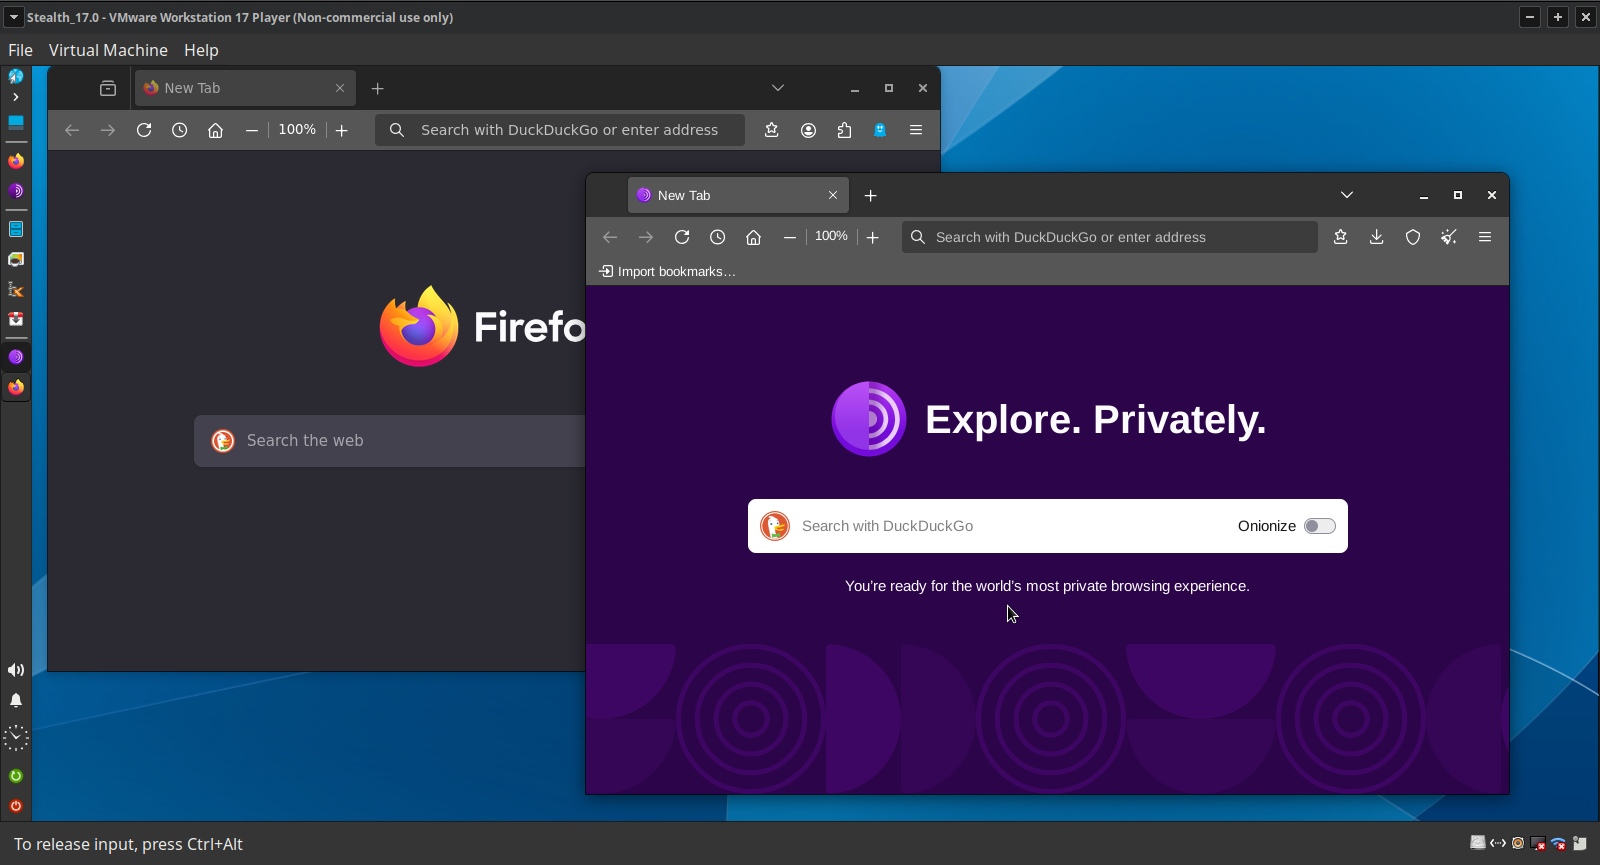Open history clock icon in Firefox window

coord(180,130)
